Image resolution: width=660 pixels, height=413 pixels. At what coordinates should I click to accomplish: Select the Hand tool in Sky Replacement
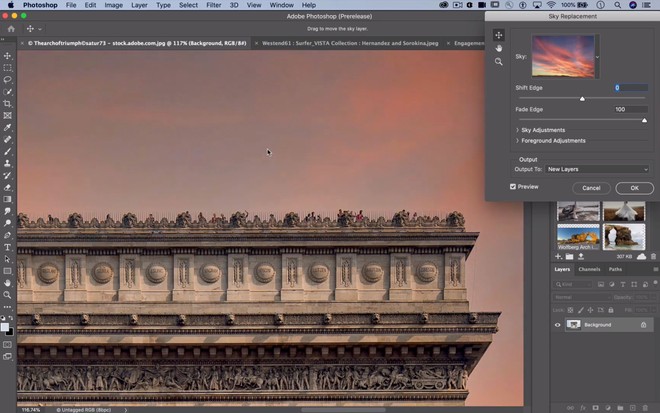click(499, 48)
